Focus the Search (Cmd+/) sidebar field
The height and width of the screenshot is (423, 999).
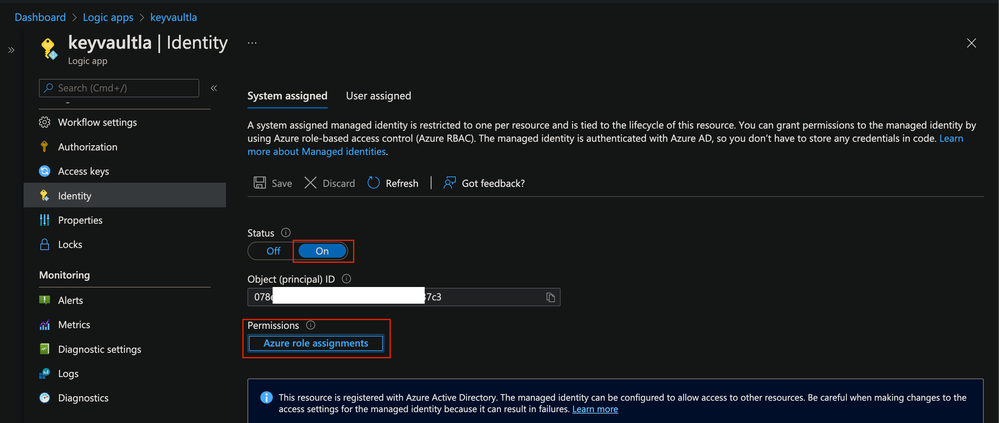pos(119,88)
